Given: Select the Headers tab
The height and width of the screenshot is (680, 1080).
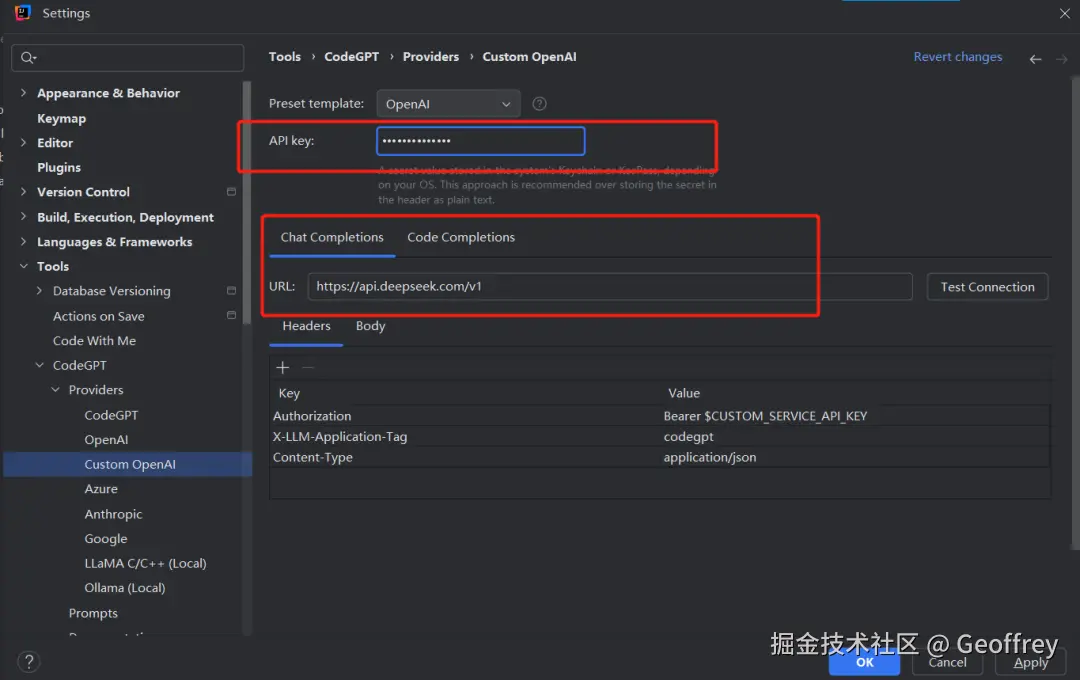Looking at the screenshot, I should tap(306, 326).
